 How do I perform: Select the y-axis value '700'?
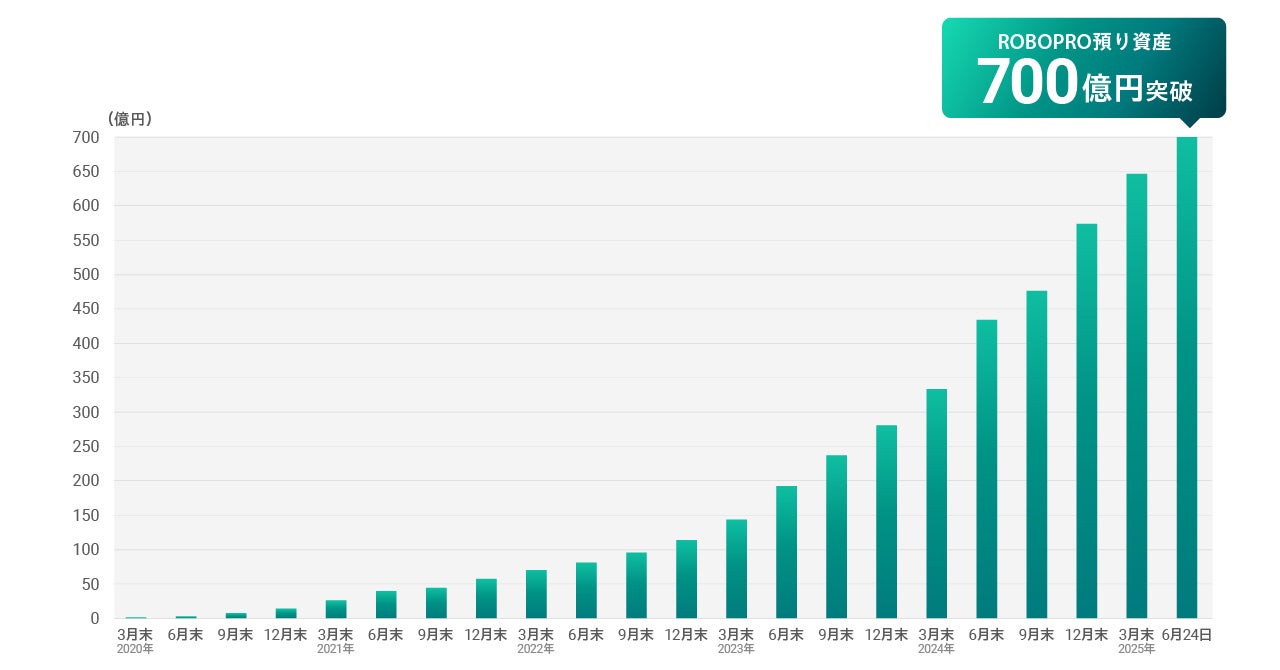[87, 137]
